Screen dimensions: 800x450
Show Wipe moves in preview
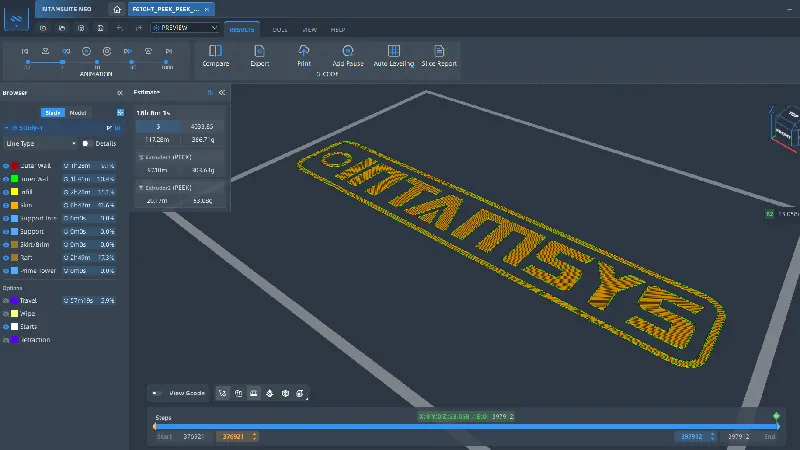[6, 314]
